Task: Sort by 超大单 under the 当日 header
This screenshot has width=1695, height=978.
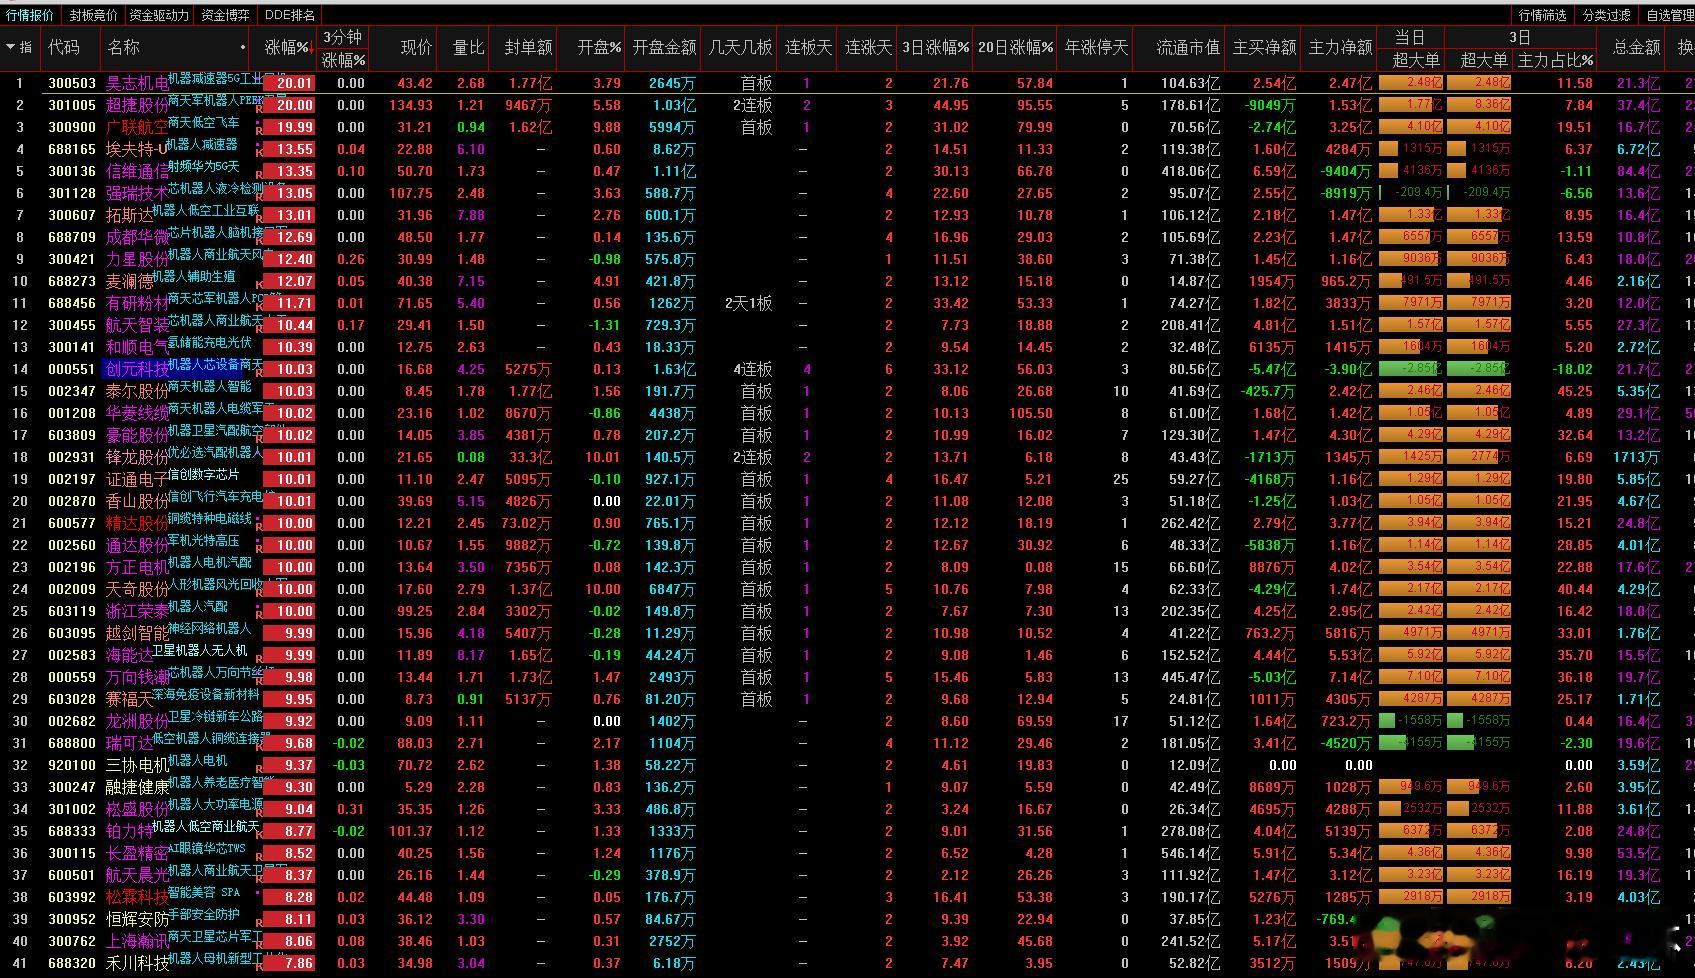Action: point(1416,60)
